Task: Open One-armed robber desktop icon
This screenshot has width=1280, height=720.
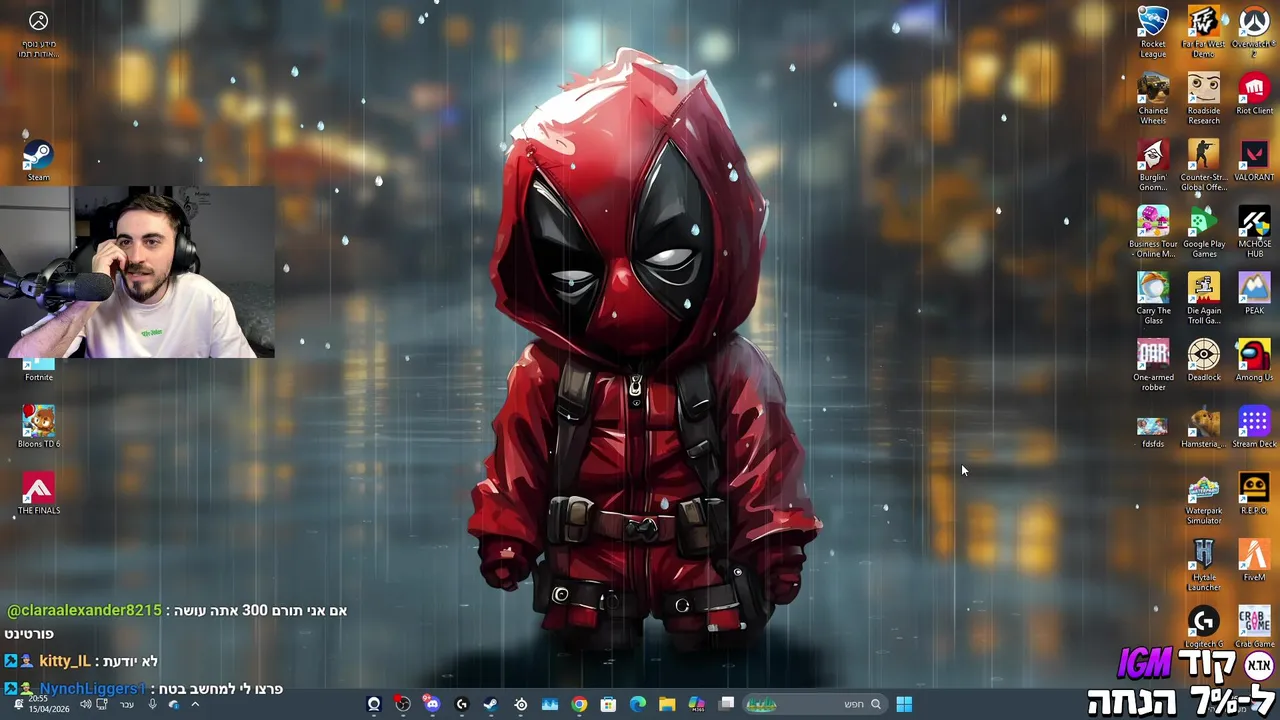Action: (1153, 365)
